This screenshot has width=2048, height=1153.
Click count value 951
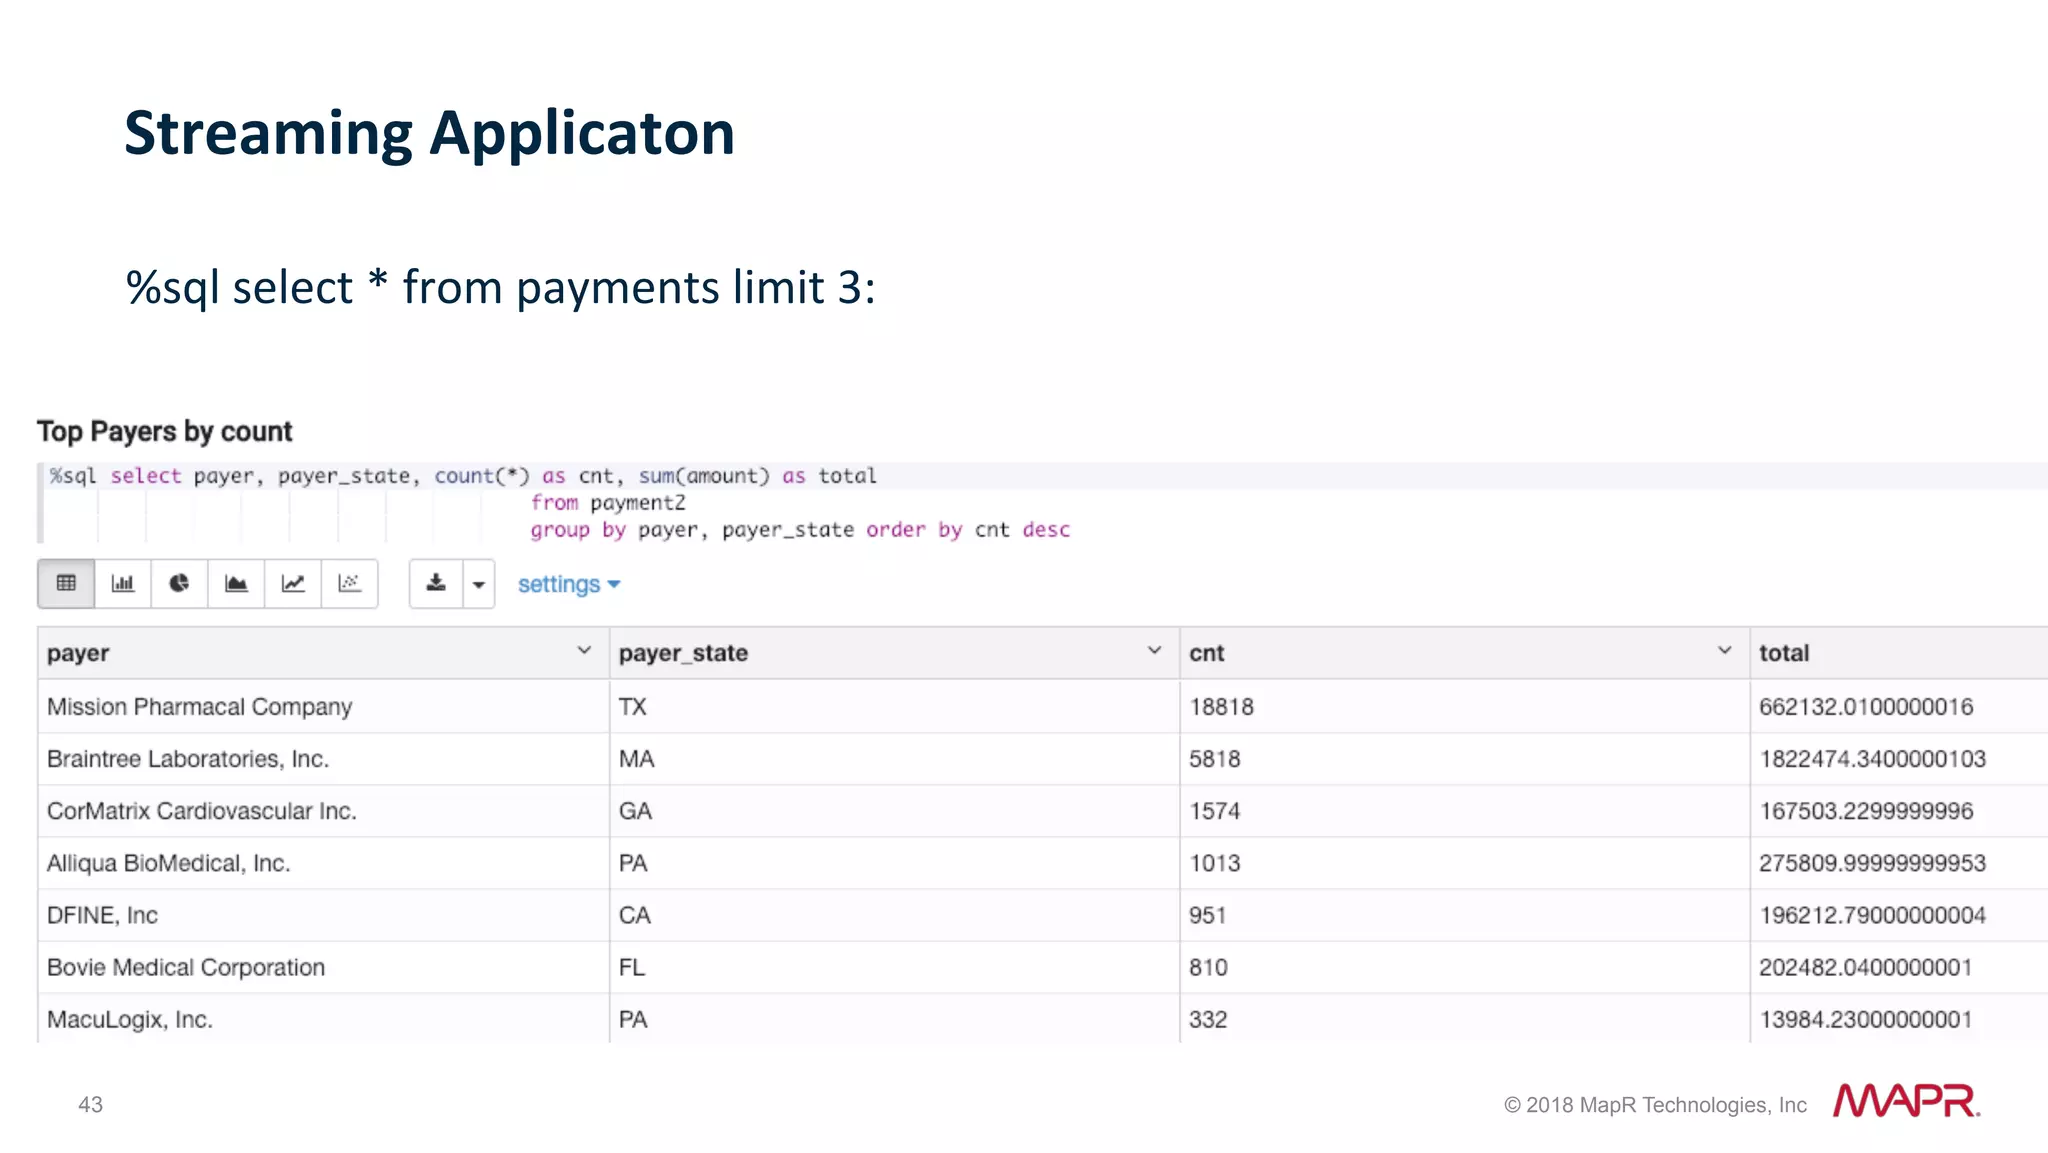[1207, 915]
